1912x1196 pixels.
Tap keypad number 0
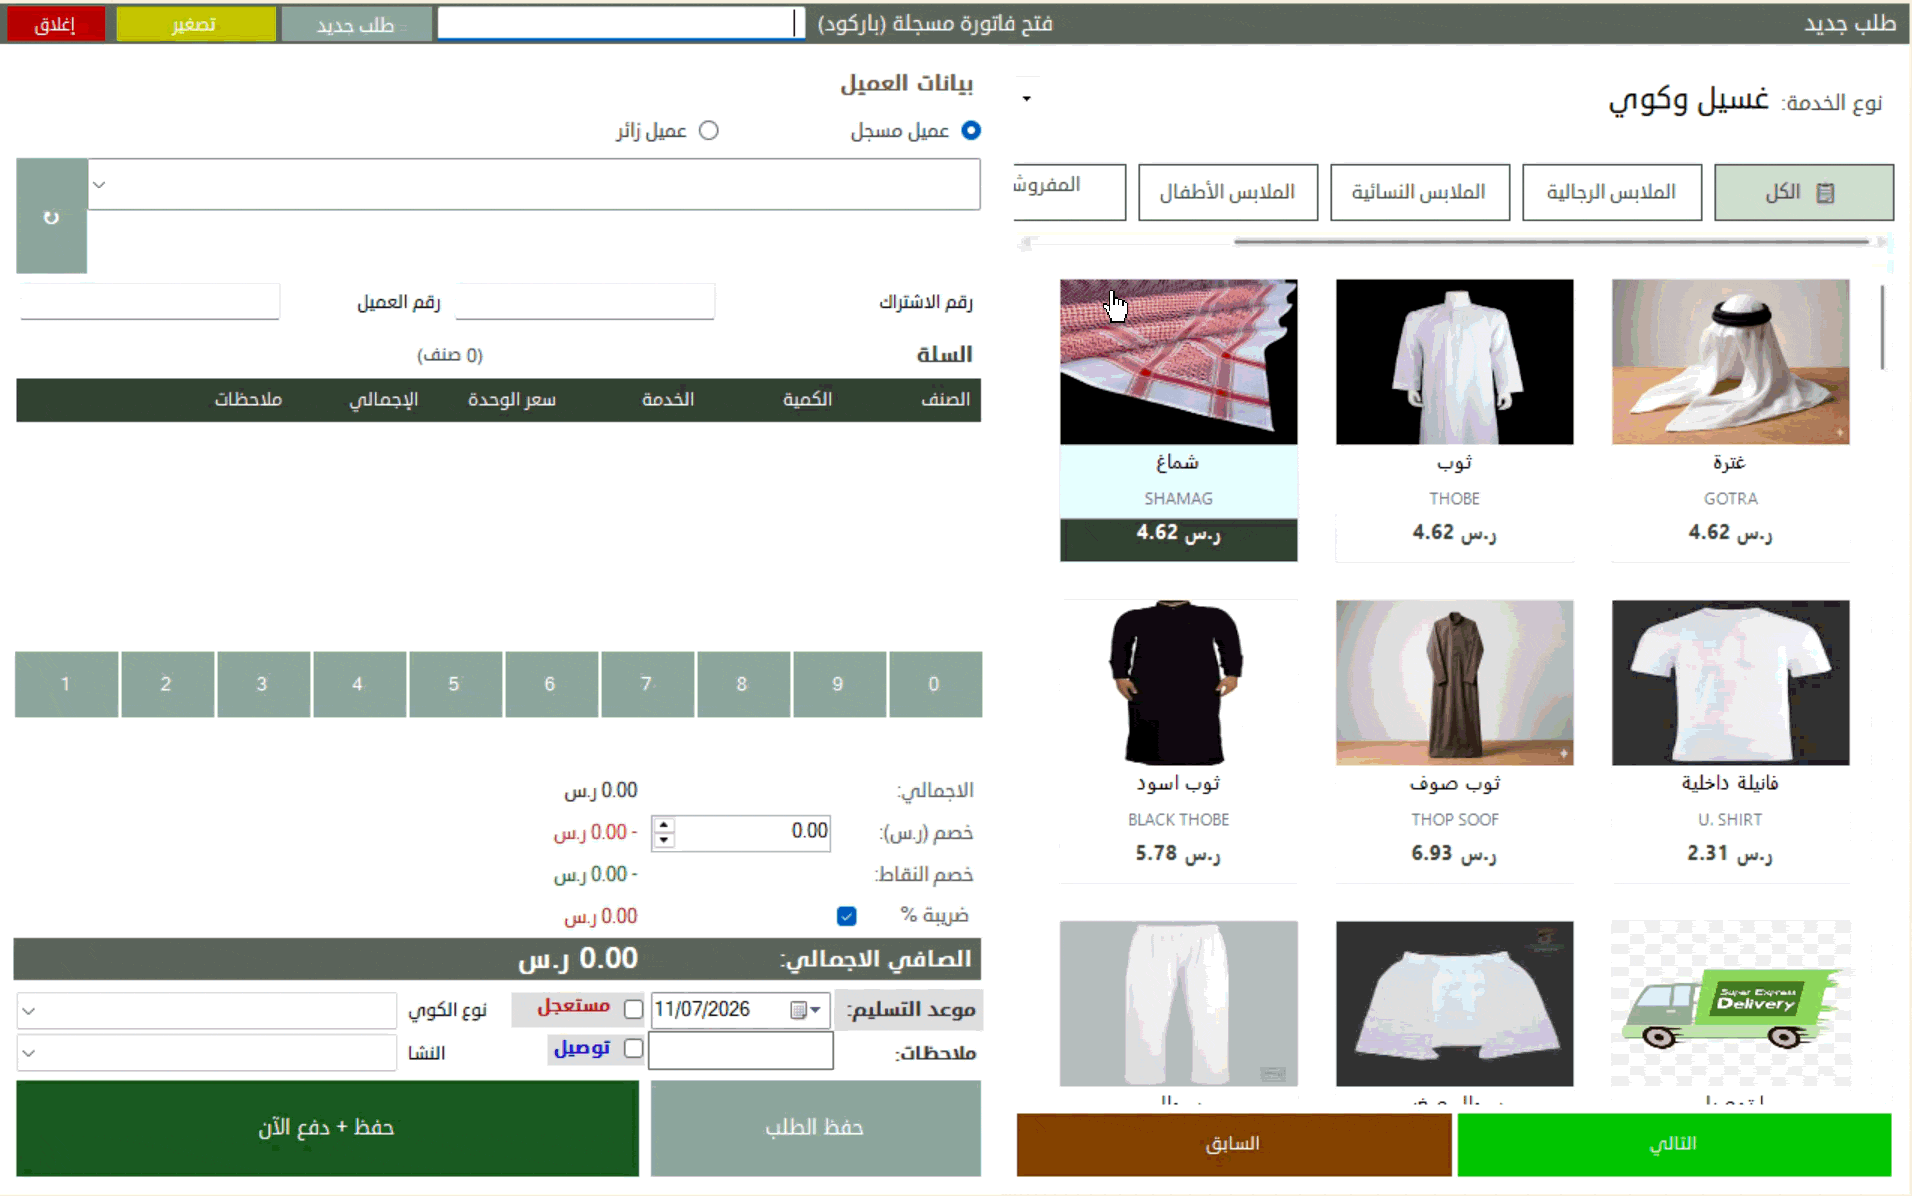click(934, 684)
